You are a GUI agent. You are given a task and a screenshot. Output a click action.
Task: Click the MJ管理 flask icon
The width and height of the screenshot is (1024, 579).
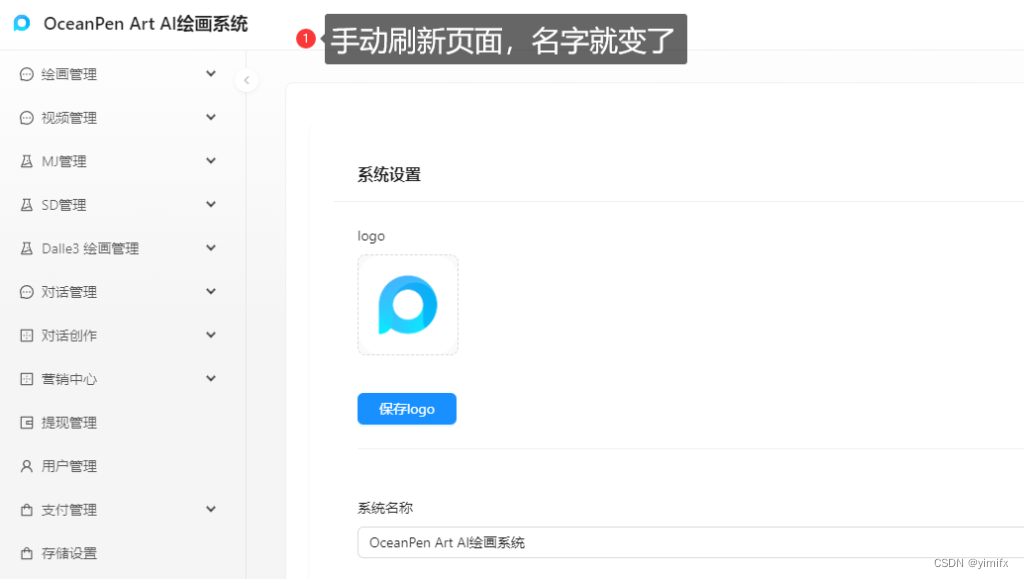(x=26, y=161)
